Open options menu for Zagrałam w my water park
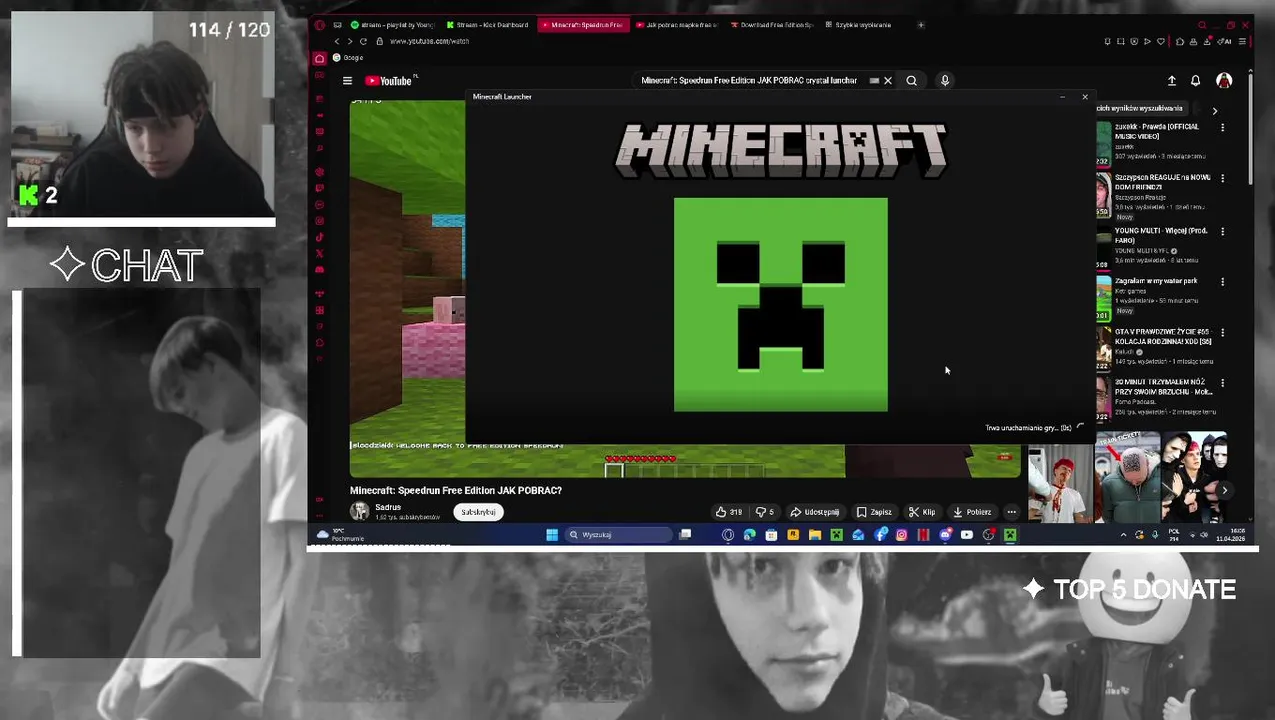1275x720 pixels. click(1222, 282)
